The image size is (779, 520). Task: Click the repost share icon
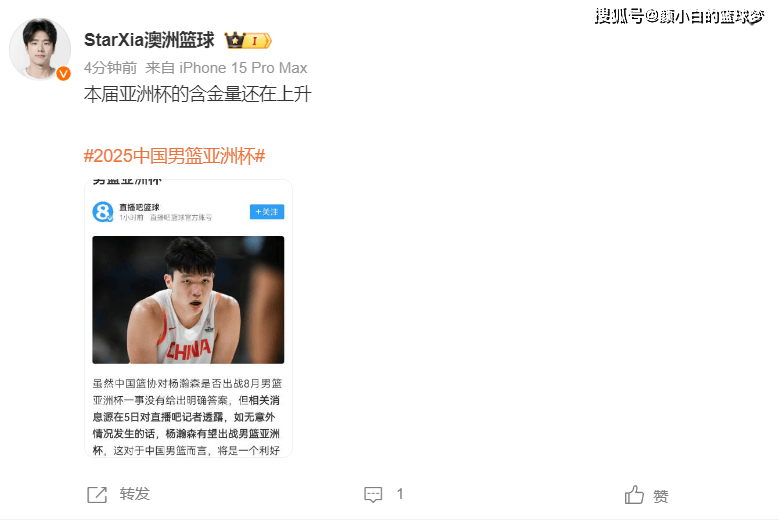click(x=97, y=495)
